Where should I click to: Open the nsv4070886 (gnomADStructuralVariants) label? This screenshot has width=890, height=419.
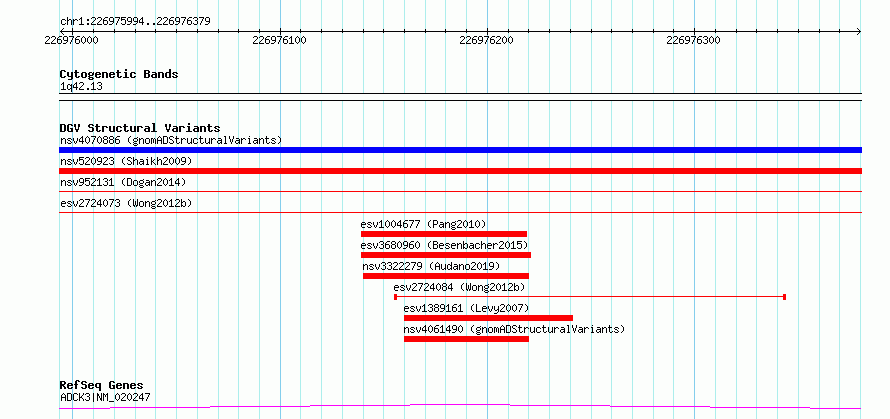pyautogui.click(x=171, y=140)
